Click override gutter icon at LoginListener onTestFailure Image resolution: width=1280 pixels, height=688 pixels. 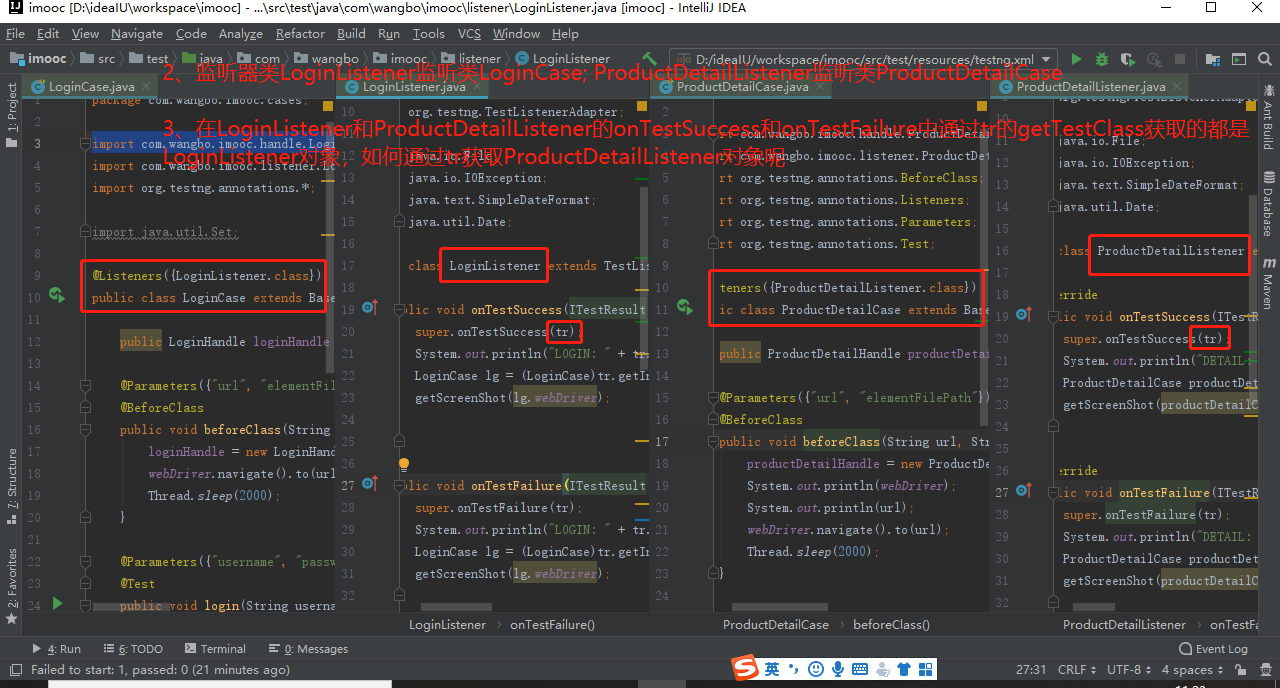[x=369, y=483]
